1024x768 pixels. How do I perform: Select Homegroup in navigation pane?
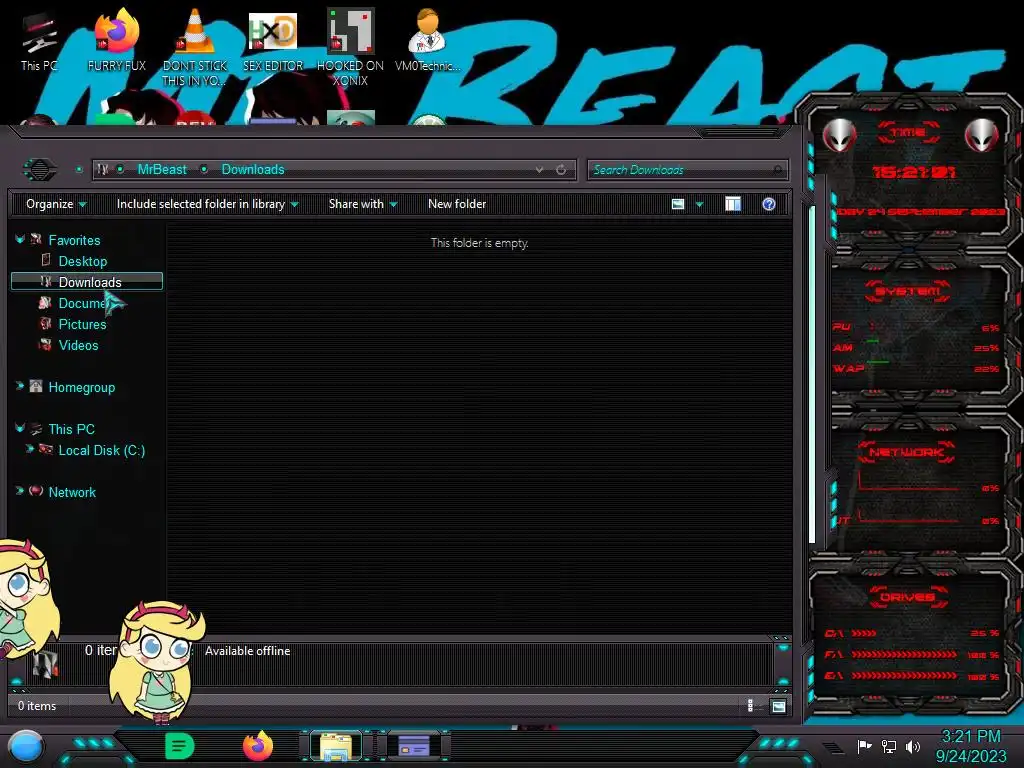(x=82, y=387)
